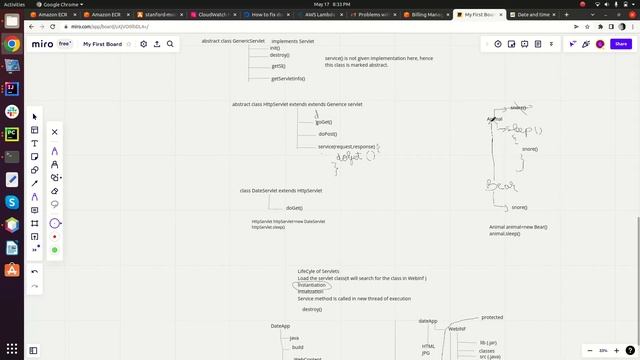
Task: Switch to the first Amazon ECR tab
Action: (53, 15)
